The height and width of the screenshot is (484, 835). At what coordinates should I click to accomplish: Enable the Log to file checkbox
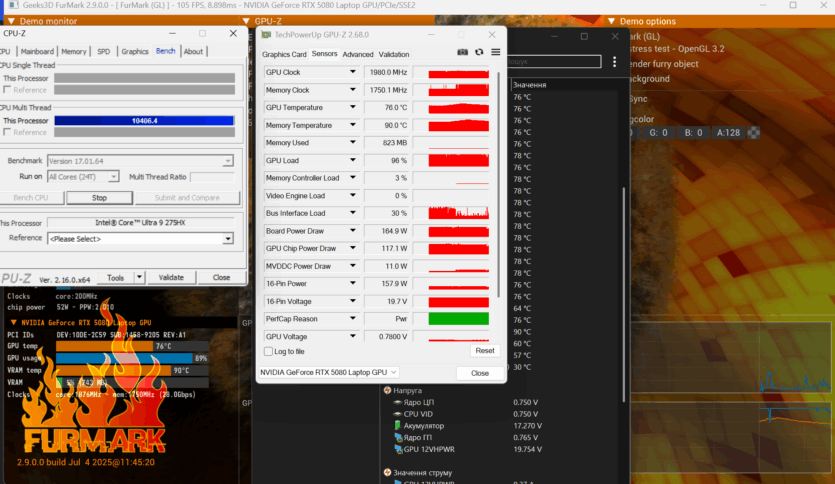[268, 351]
